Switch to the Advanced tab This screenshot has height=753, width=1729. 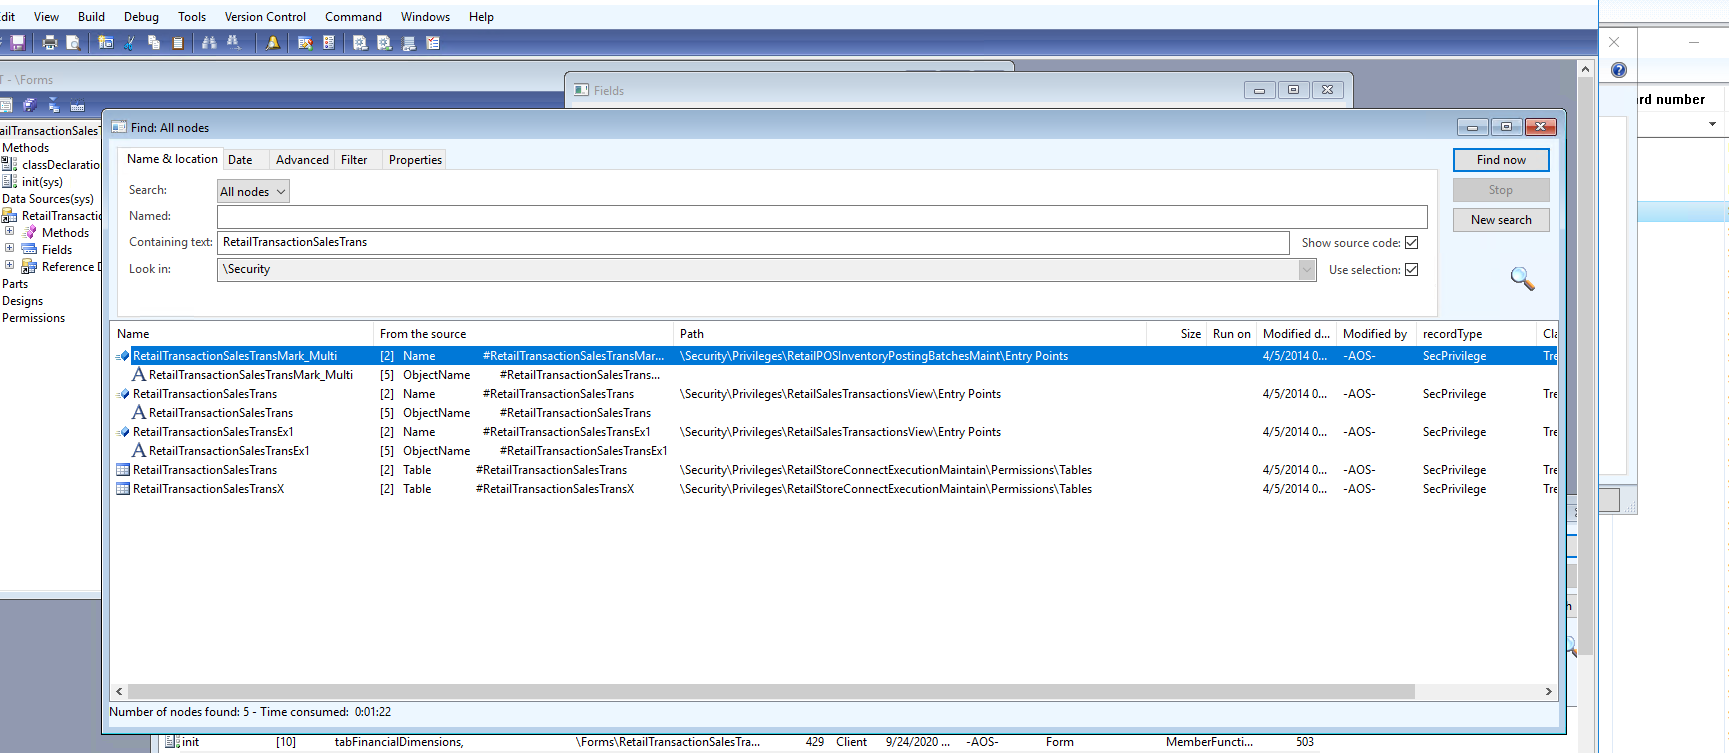pyautogui.click(x=302, y=160)
